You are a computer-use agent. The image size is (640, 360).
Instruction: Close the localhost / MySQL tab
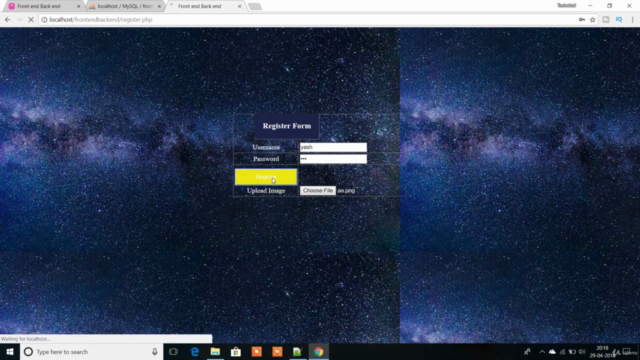pyautogui.click(x=159, y=6)
